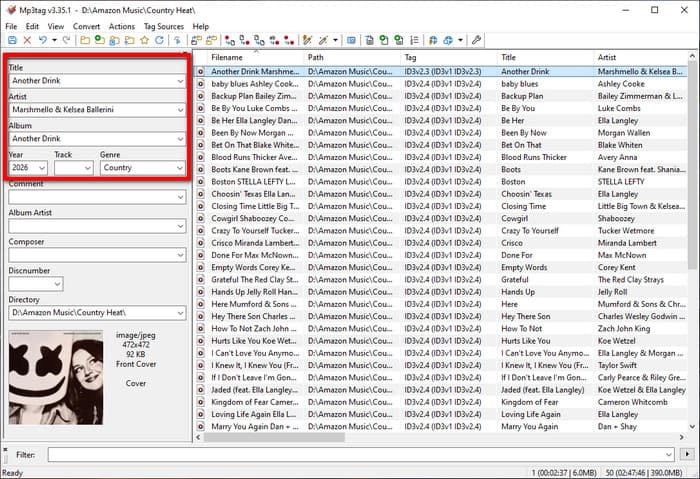The image size is (700, 479).
Task: Open Favorite directories star icon
Action: (x=144, y=40)
